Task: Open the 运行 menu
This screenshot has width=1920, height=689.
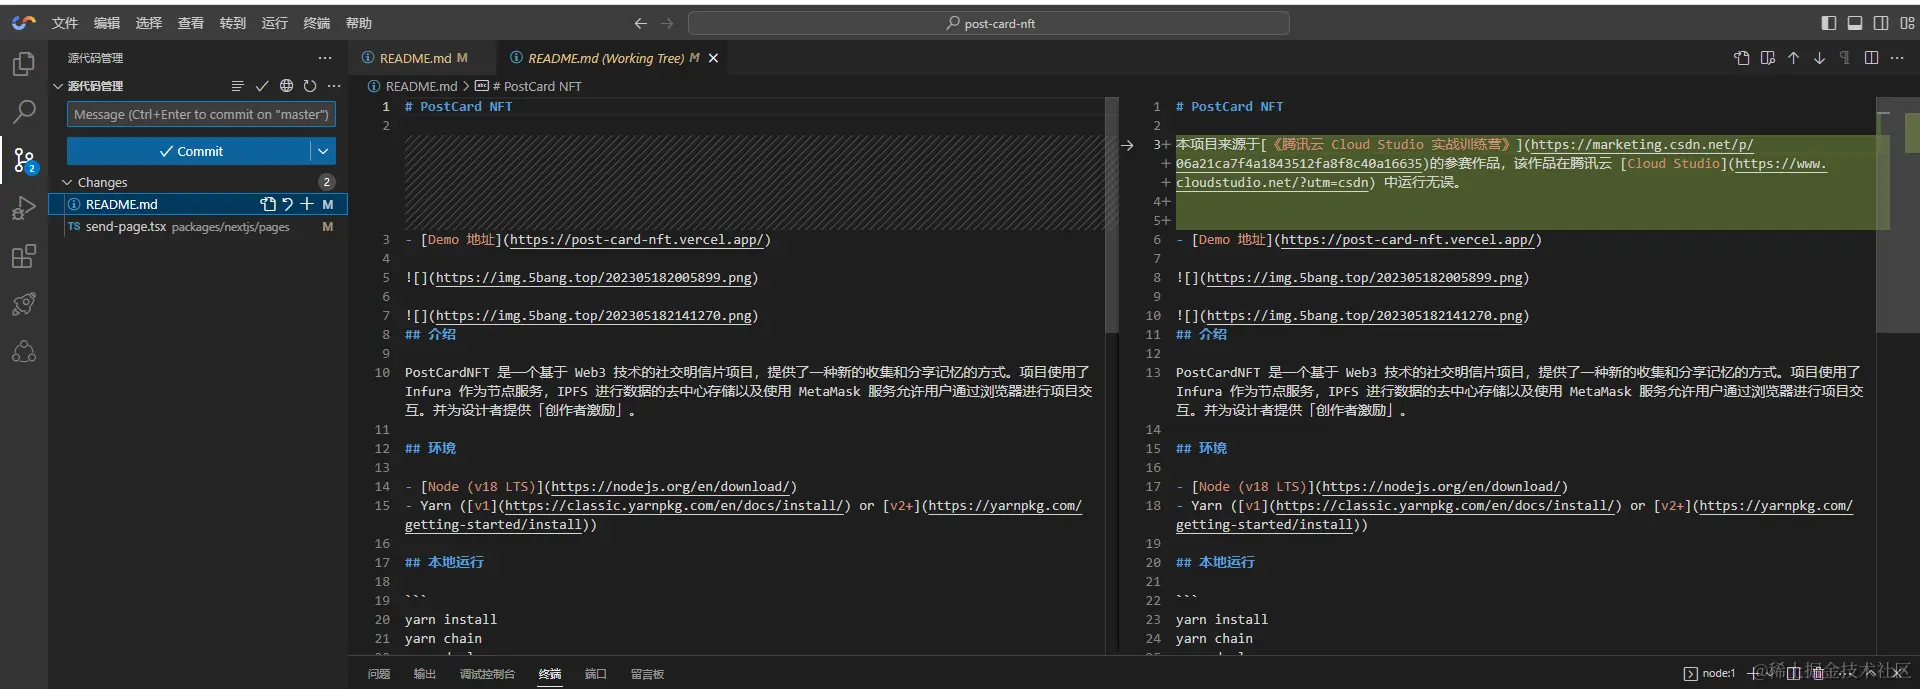Action: click(x=275, y=23)
